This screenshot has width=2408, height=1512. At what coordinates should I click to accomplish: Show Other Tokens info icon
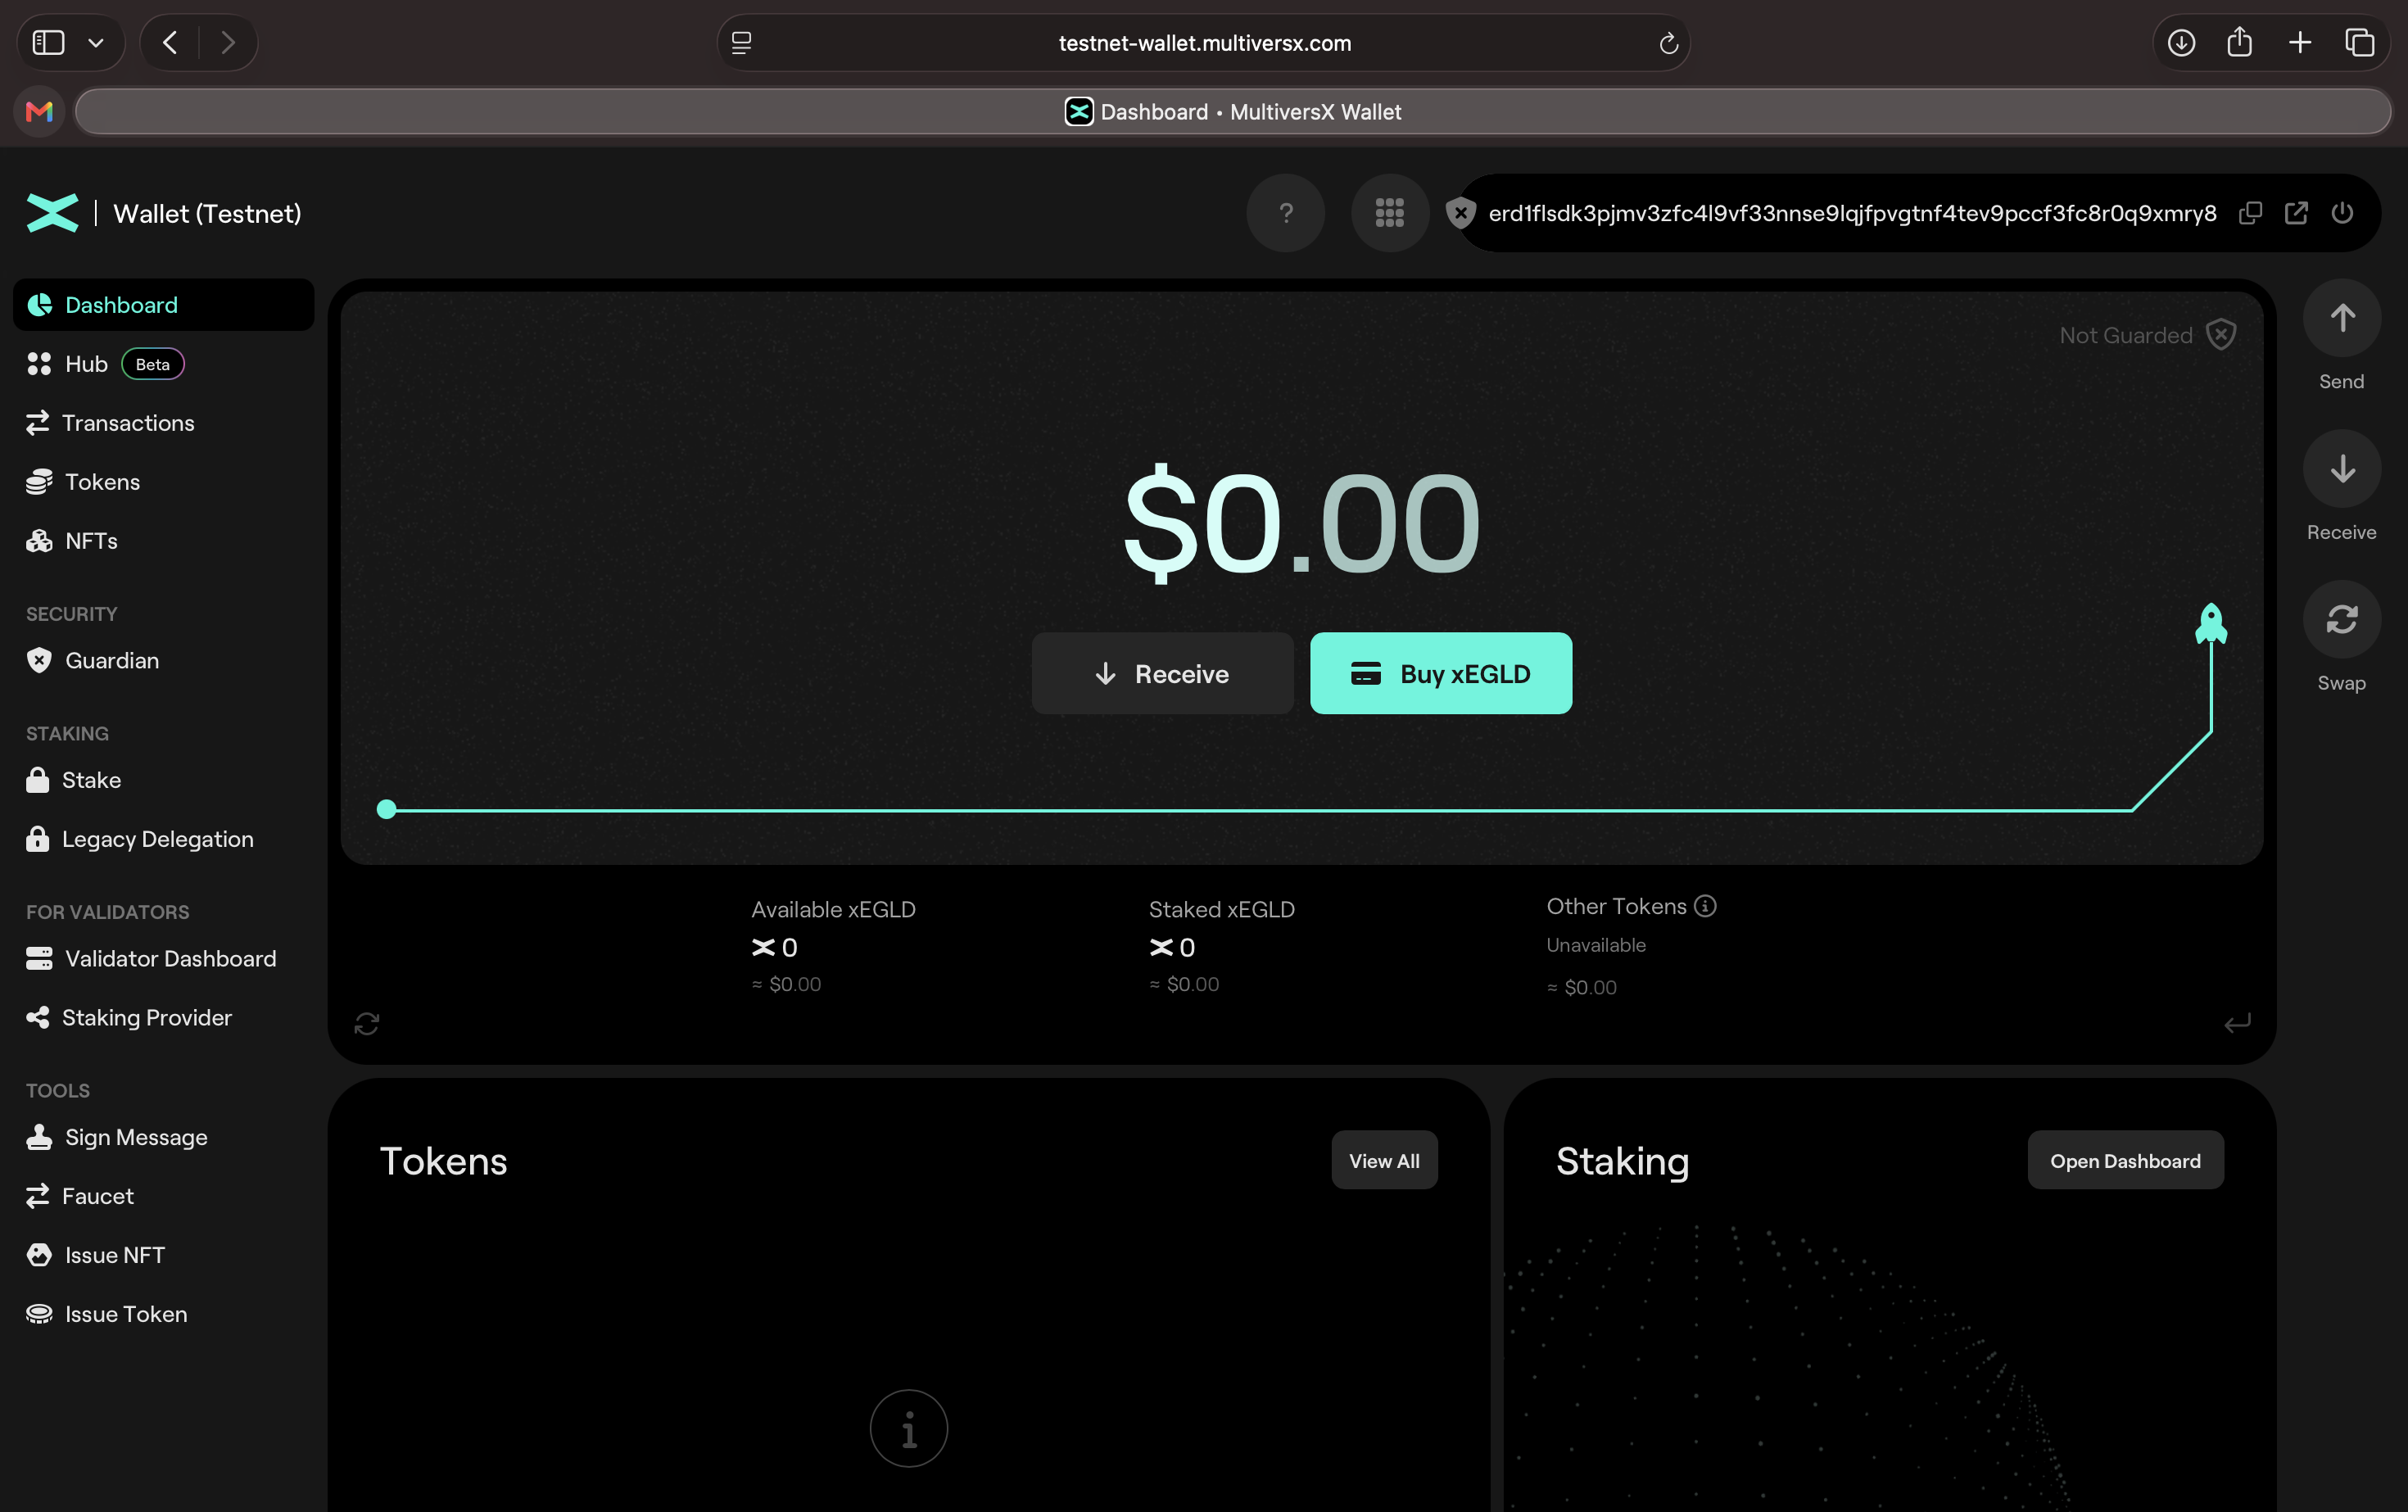click(x=1706, y=906)
